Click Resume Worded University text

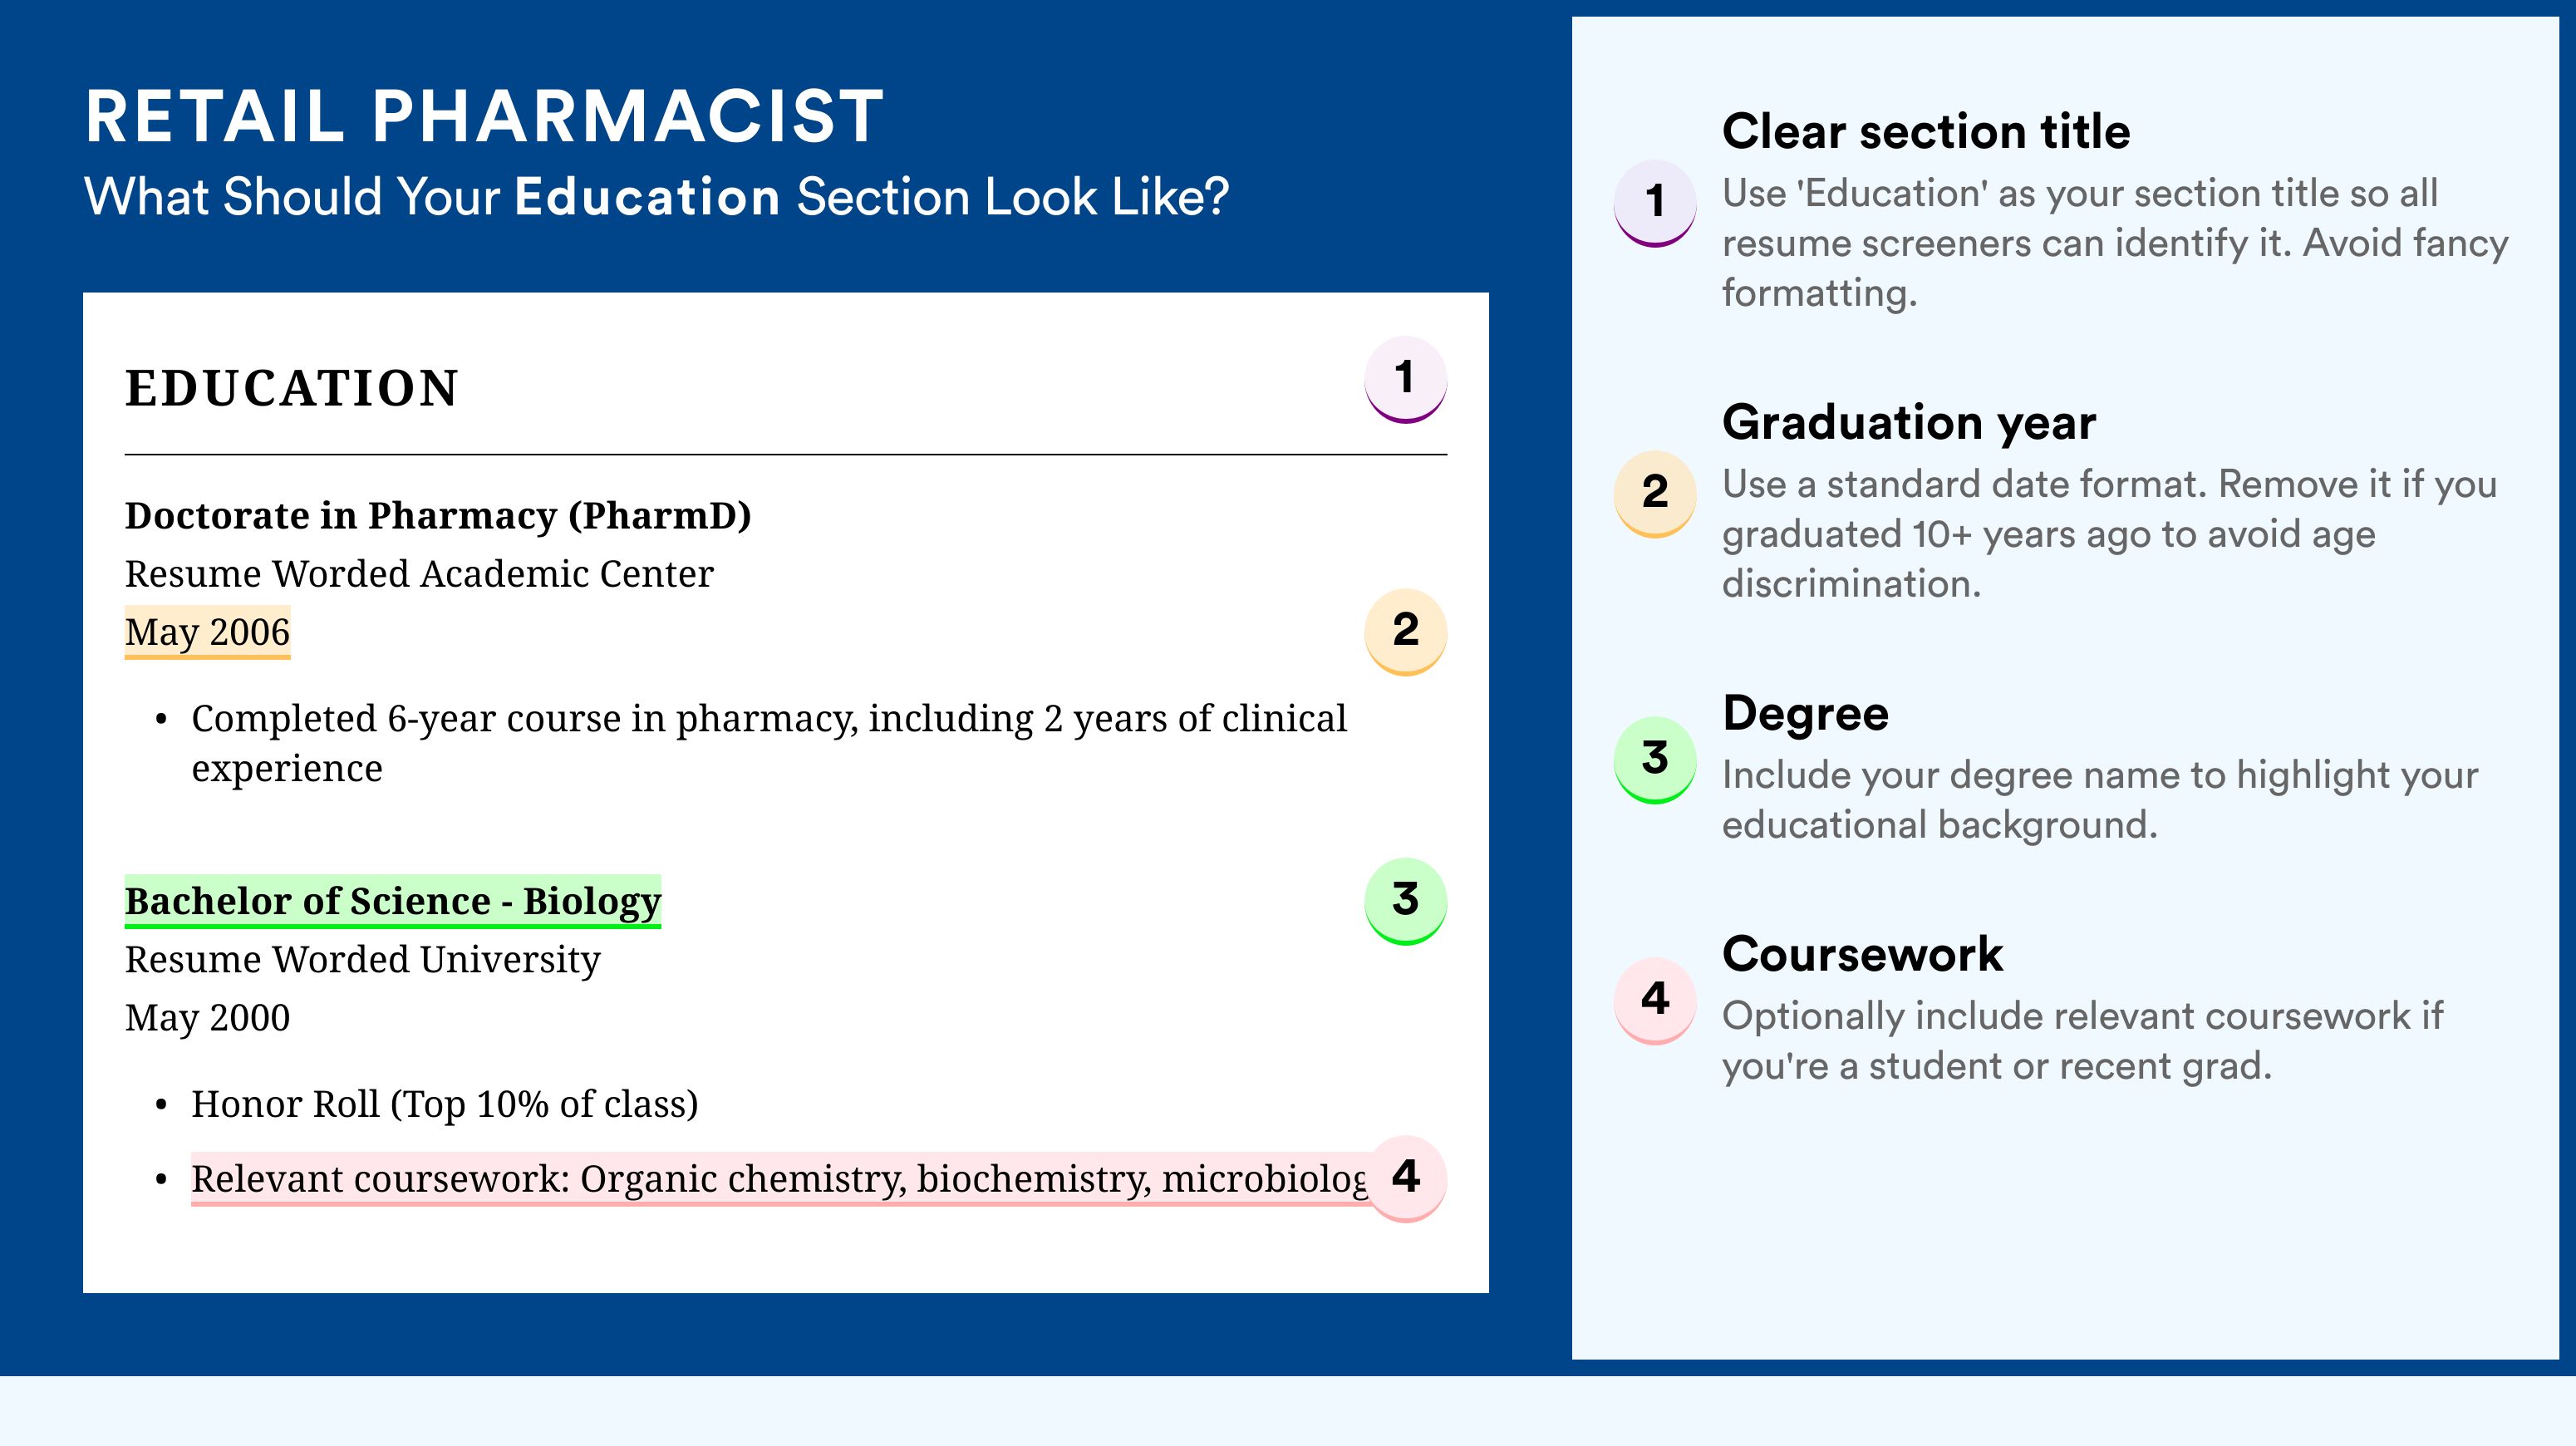pos(362,959)
